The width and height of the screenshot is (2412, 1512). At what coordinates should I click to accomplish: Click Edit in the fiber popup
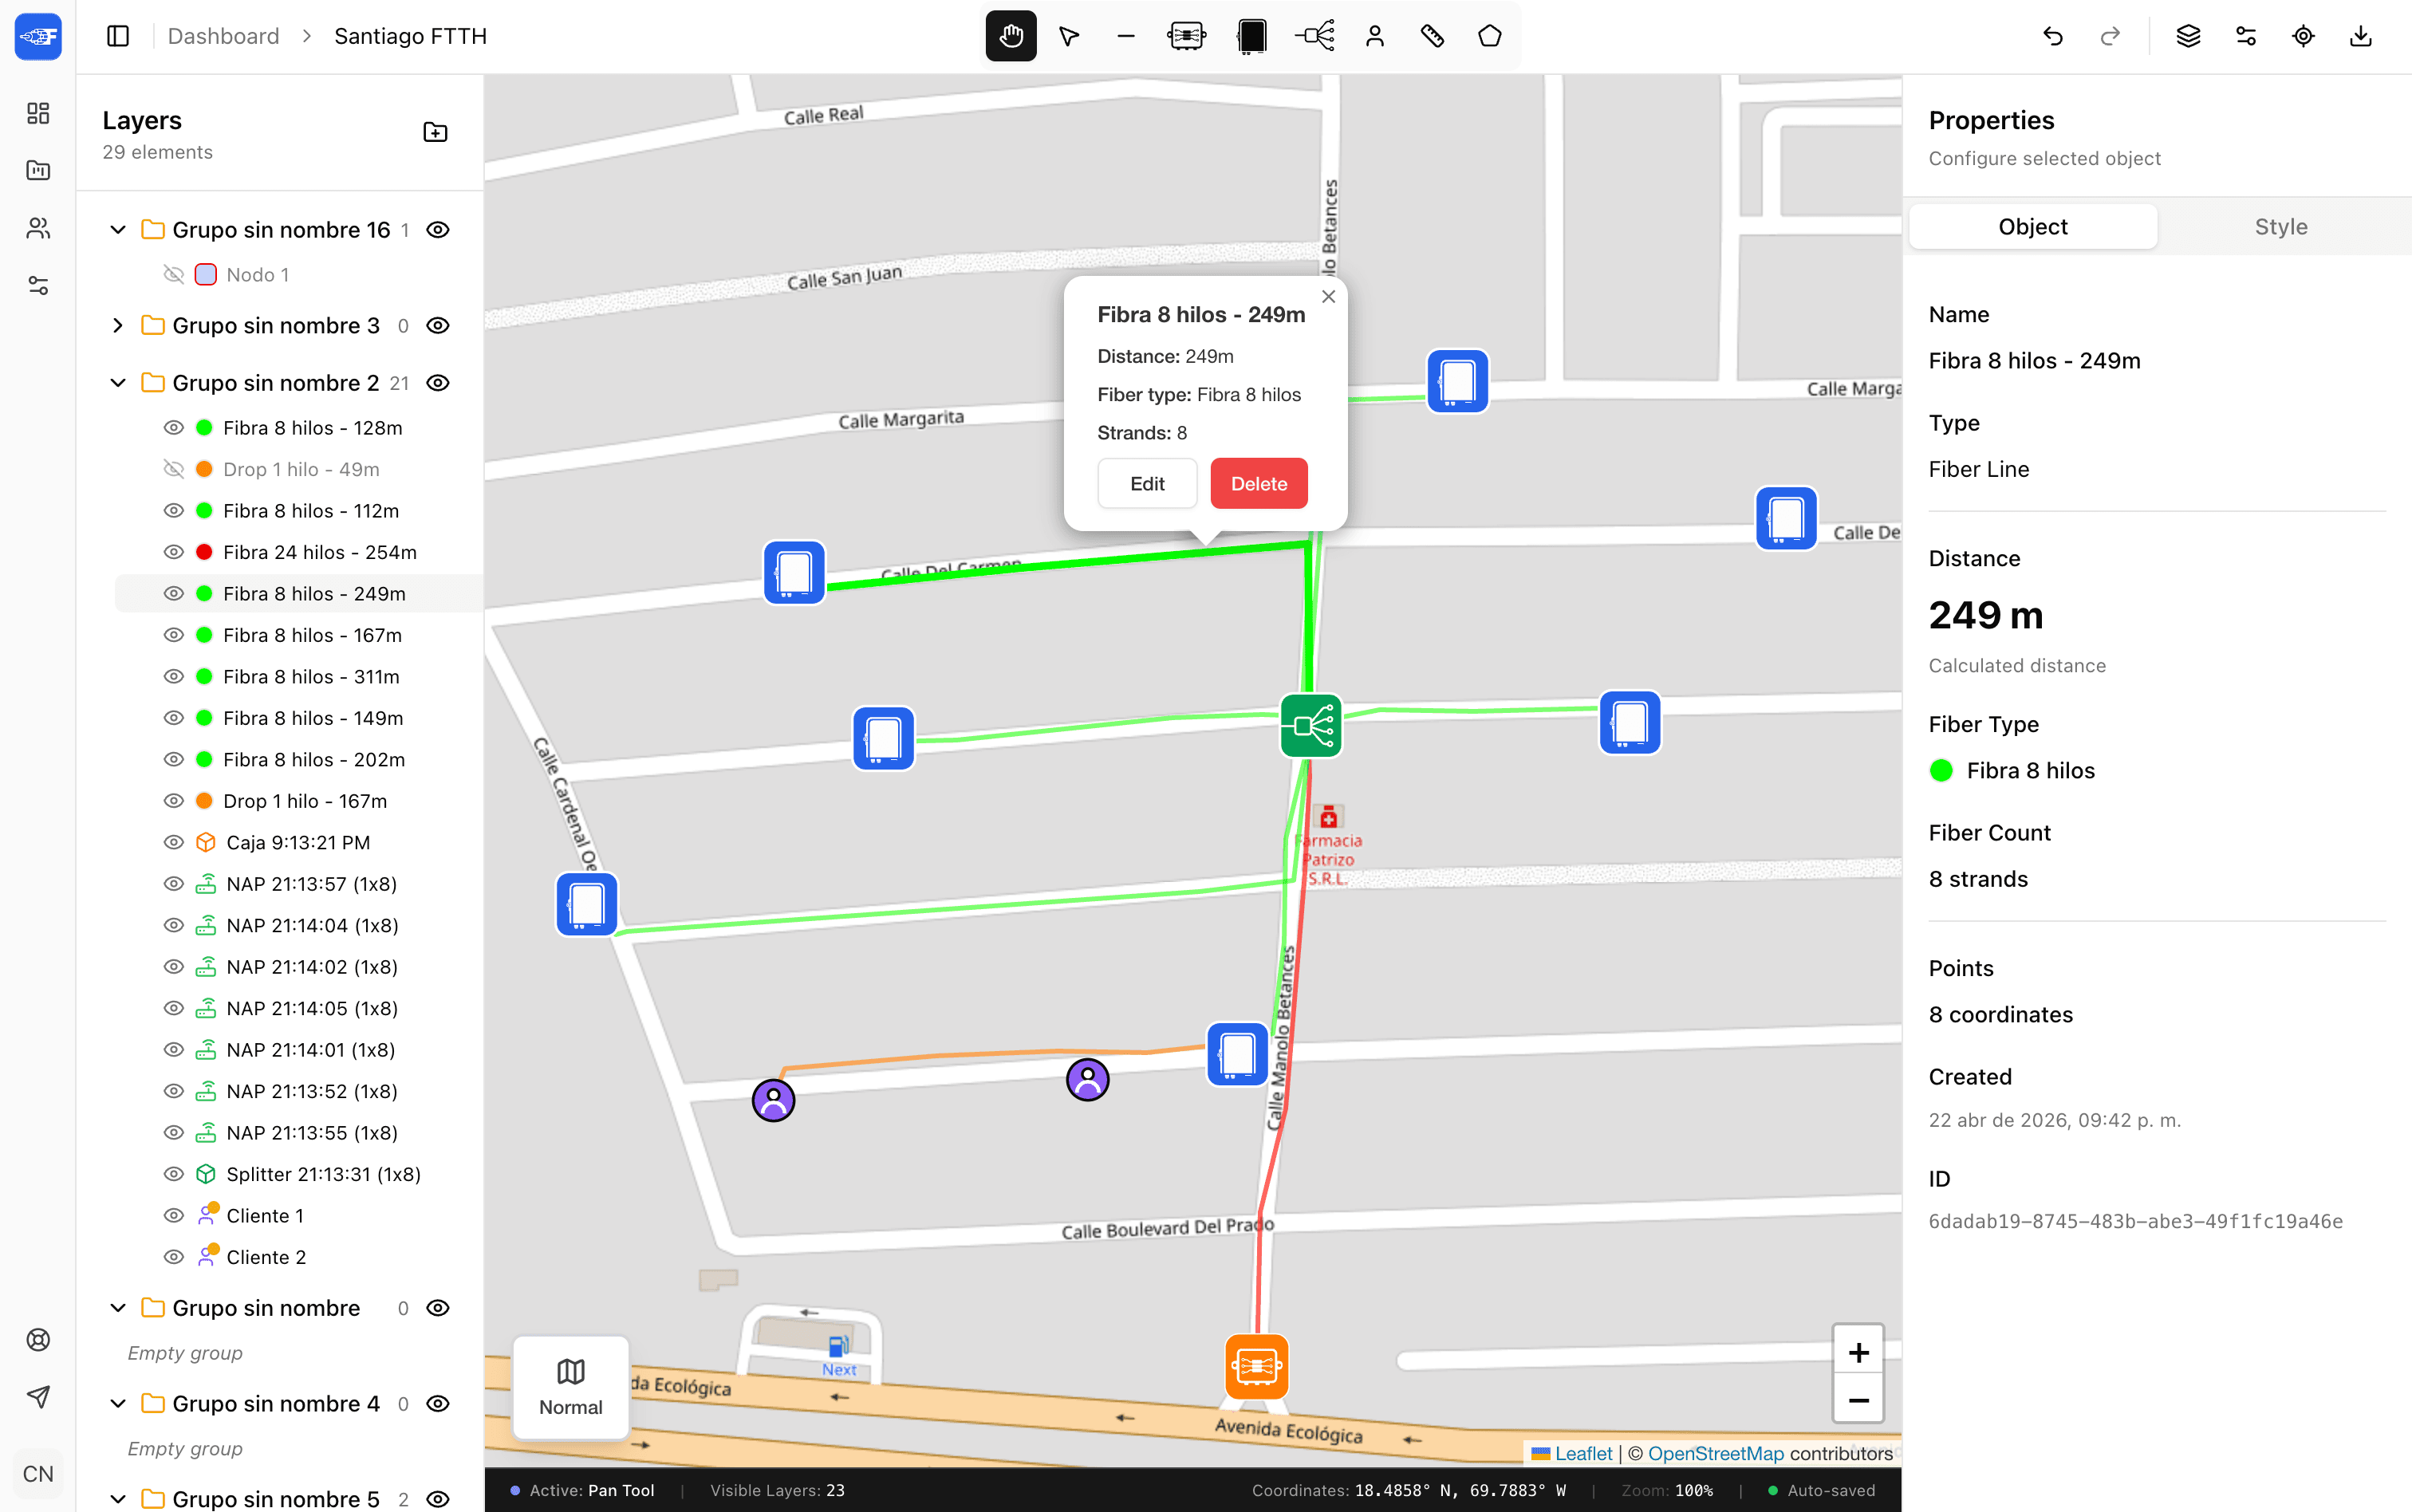pos(1147,484)
